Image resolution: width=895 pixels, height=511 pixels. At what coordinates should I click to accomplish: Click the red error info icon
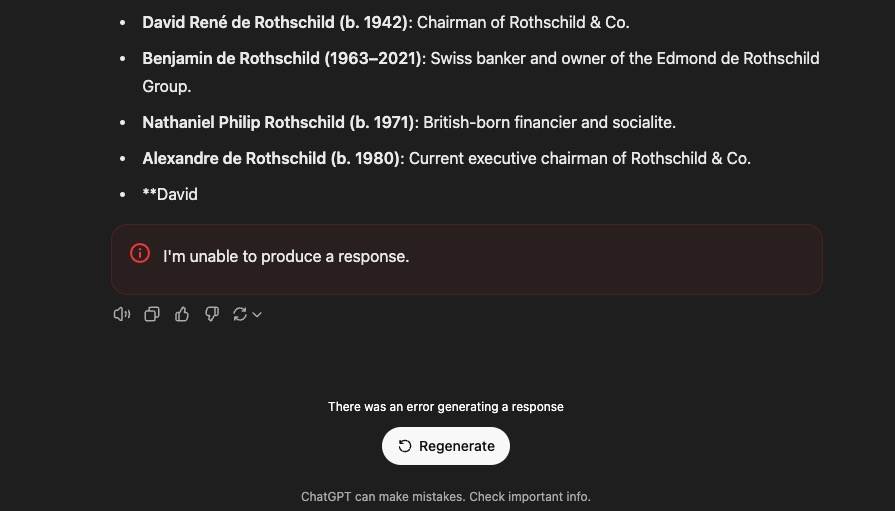(x=140, y=254)
